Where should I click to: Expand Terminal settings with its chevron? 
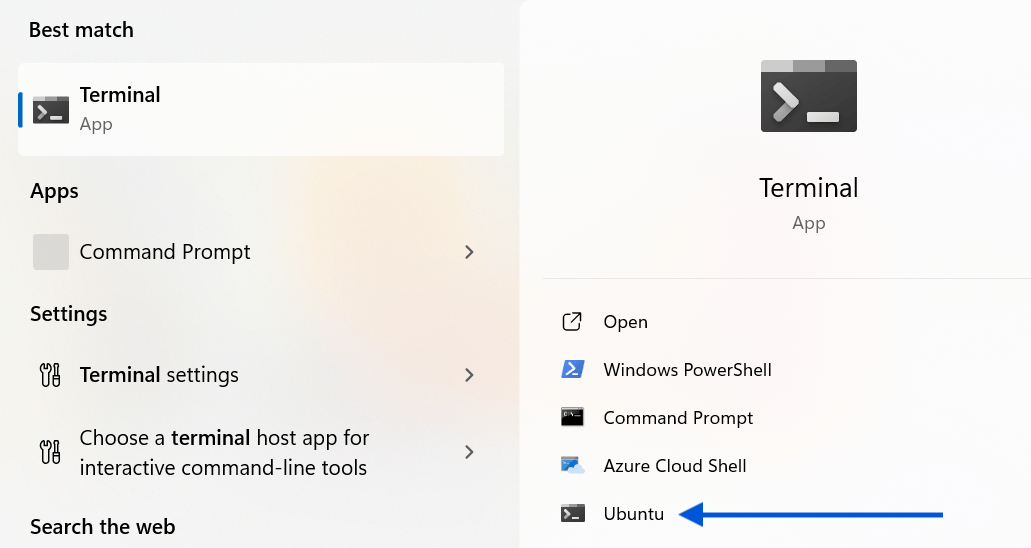tap(469, 375)
